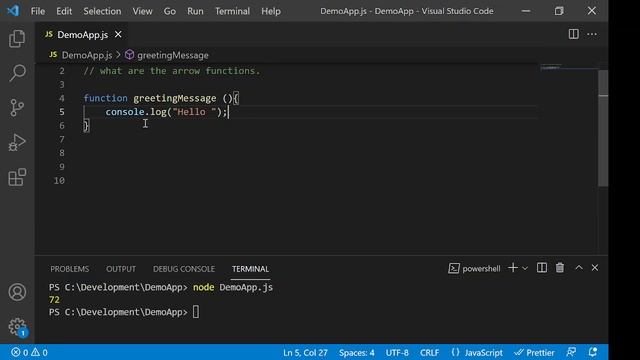This screenshot has height=360, width=640.
Task: Click line number 10 in gutter
Action: (x=59, y=180)
